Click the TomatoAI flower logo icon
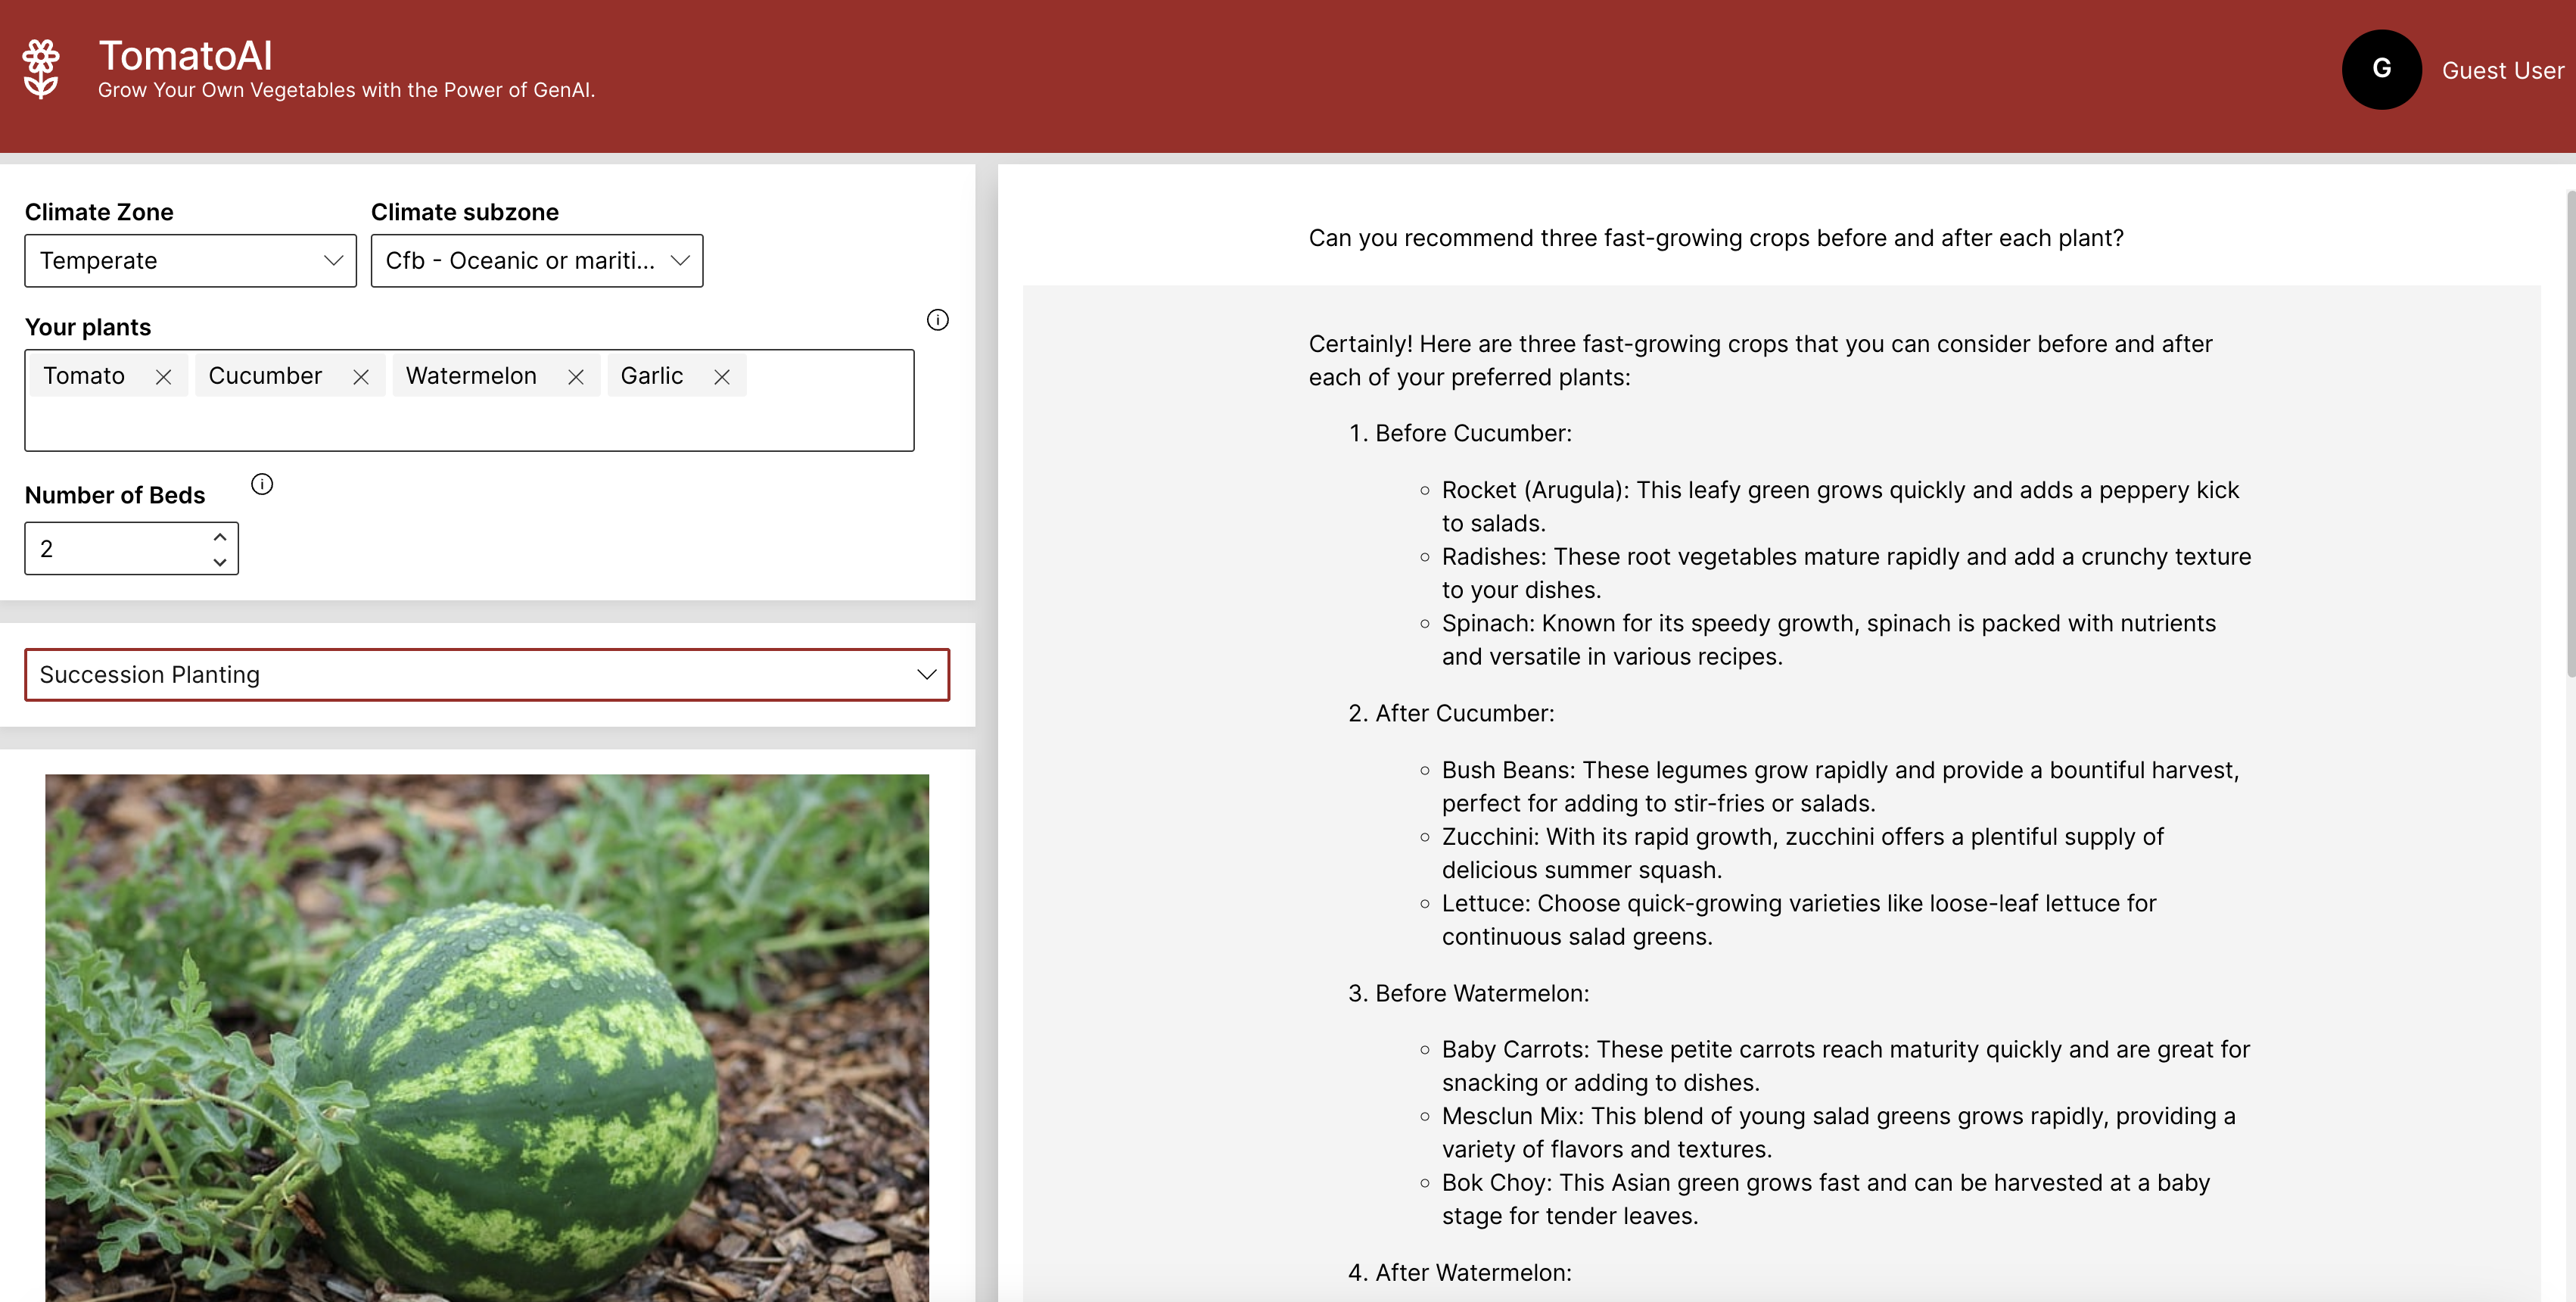The image size is (2576, 1302). tap(41, 69)
